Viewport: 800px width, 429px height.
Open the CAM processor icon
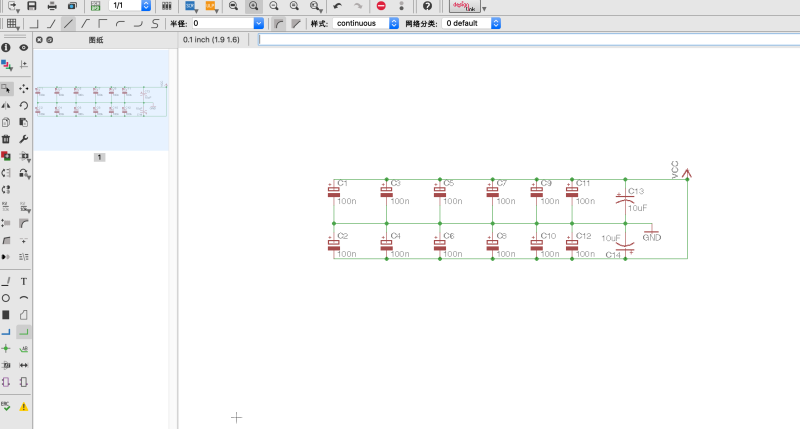(72, 6)
